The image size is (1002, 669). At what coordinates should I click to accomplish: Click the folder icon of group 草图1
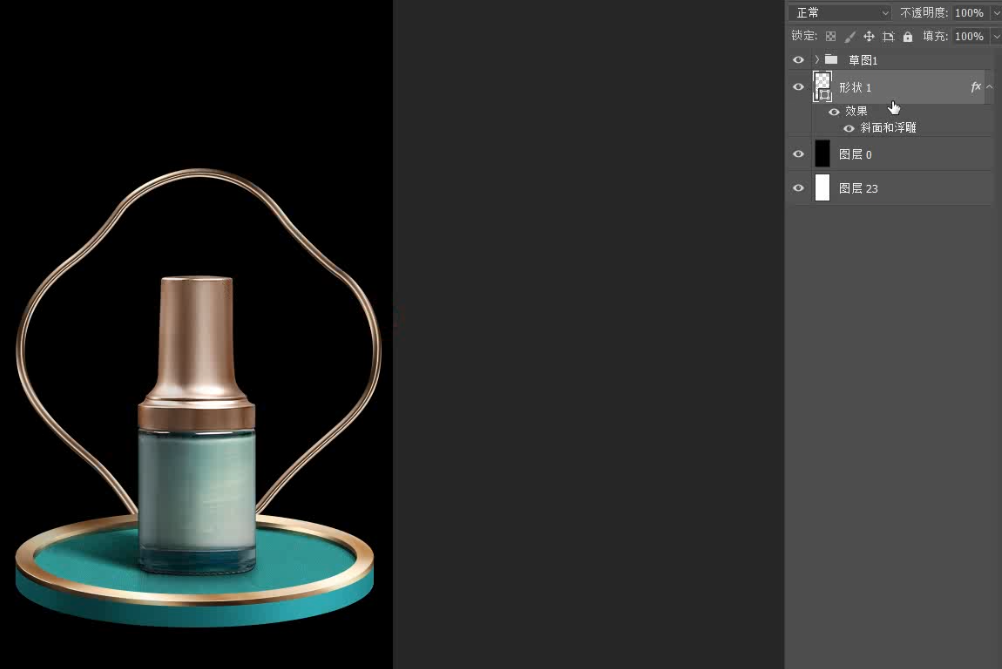[x=831, y=60]
